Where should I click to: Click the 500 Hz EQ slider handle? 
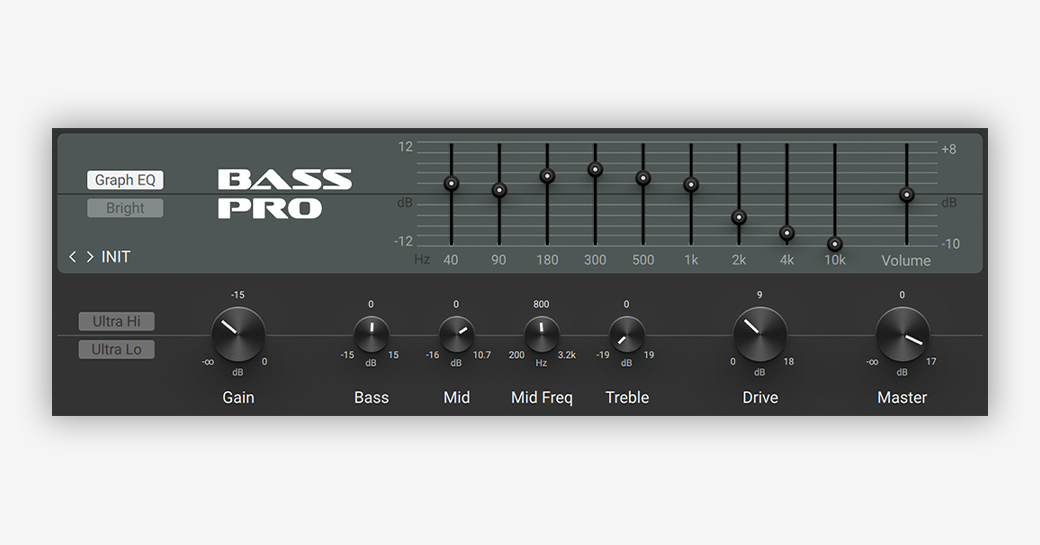[643, 178]
